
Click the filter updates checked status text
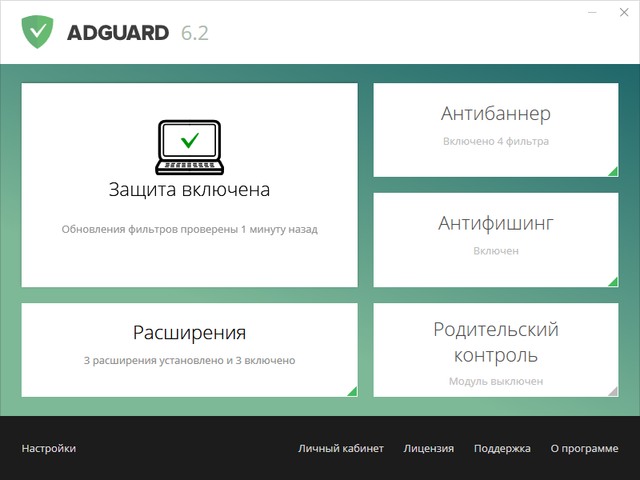(x=189, y=229)
